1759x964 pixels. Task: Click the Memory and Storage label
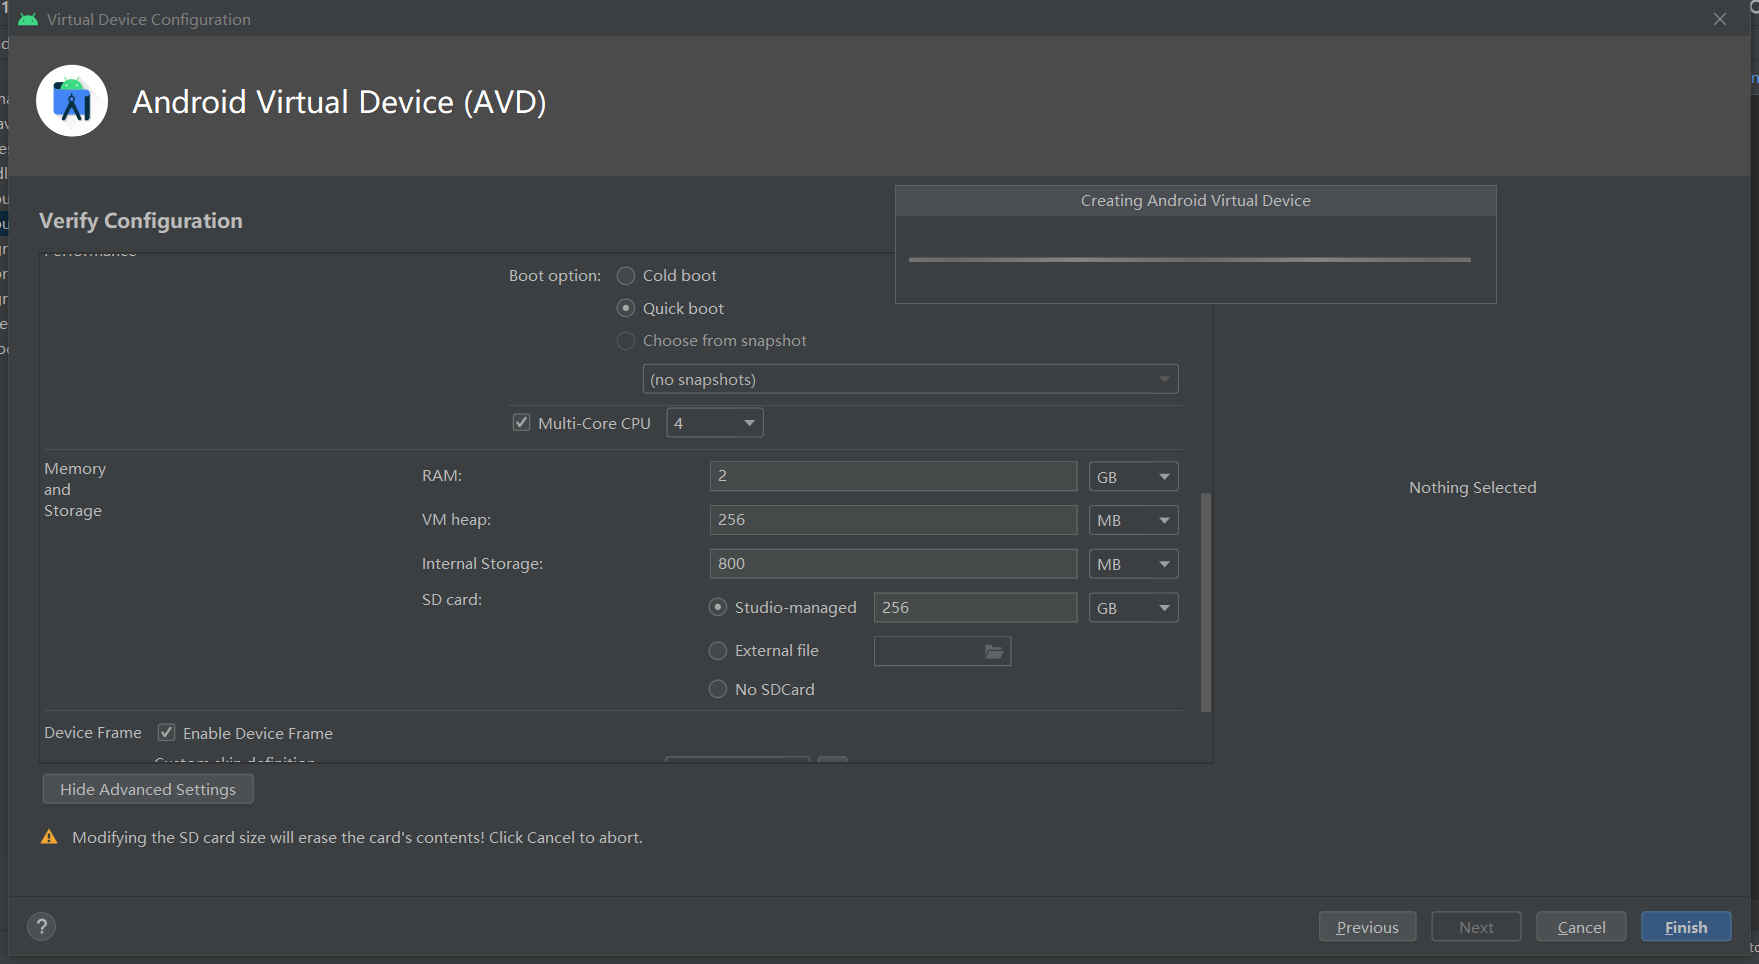(74, 489)
